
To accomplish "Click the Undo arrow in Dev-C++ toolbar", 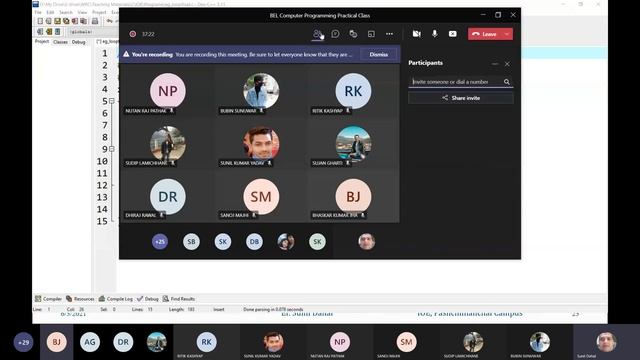I will tap(109, 21).
